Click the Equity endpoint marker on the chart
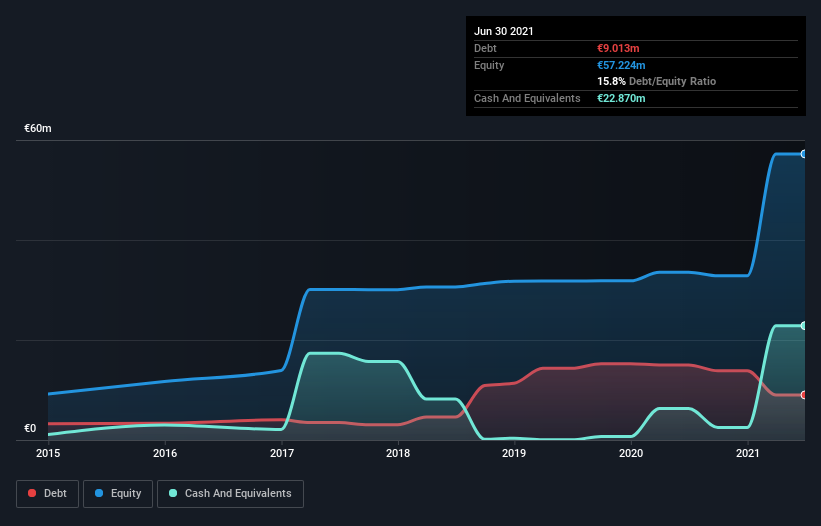Screen dimensions: 821x526 (804, 154)
